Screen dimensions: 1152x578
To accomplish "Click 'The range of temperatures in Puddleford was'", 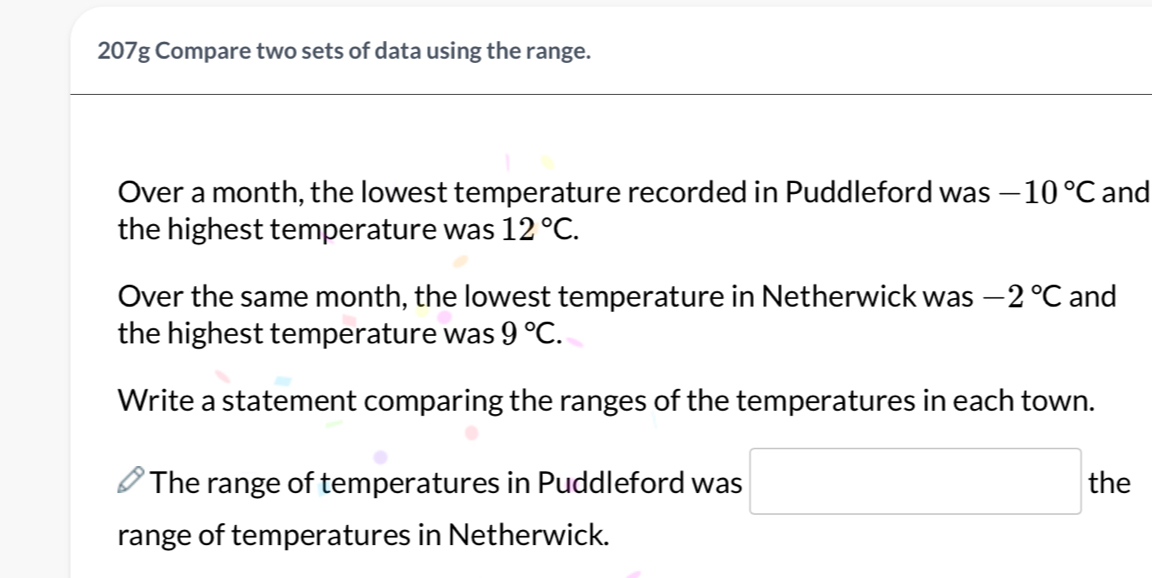I will [448, 484].
